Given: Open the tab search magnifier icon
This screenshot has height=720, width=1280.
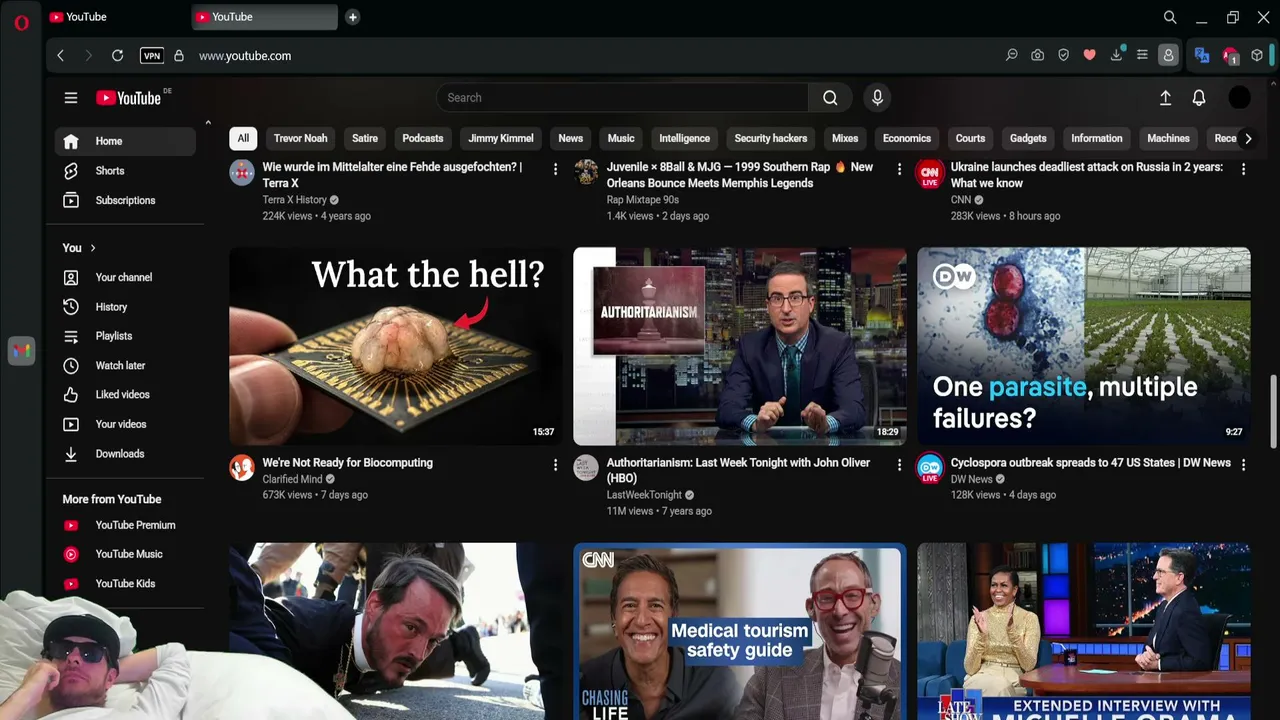Looking at the screenshot, I should (x=1170, y=17).
